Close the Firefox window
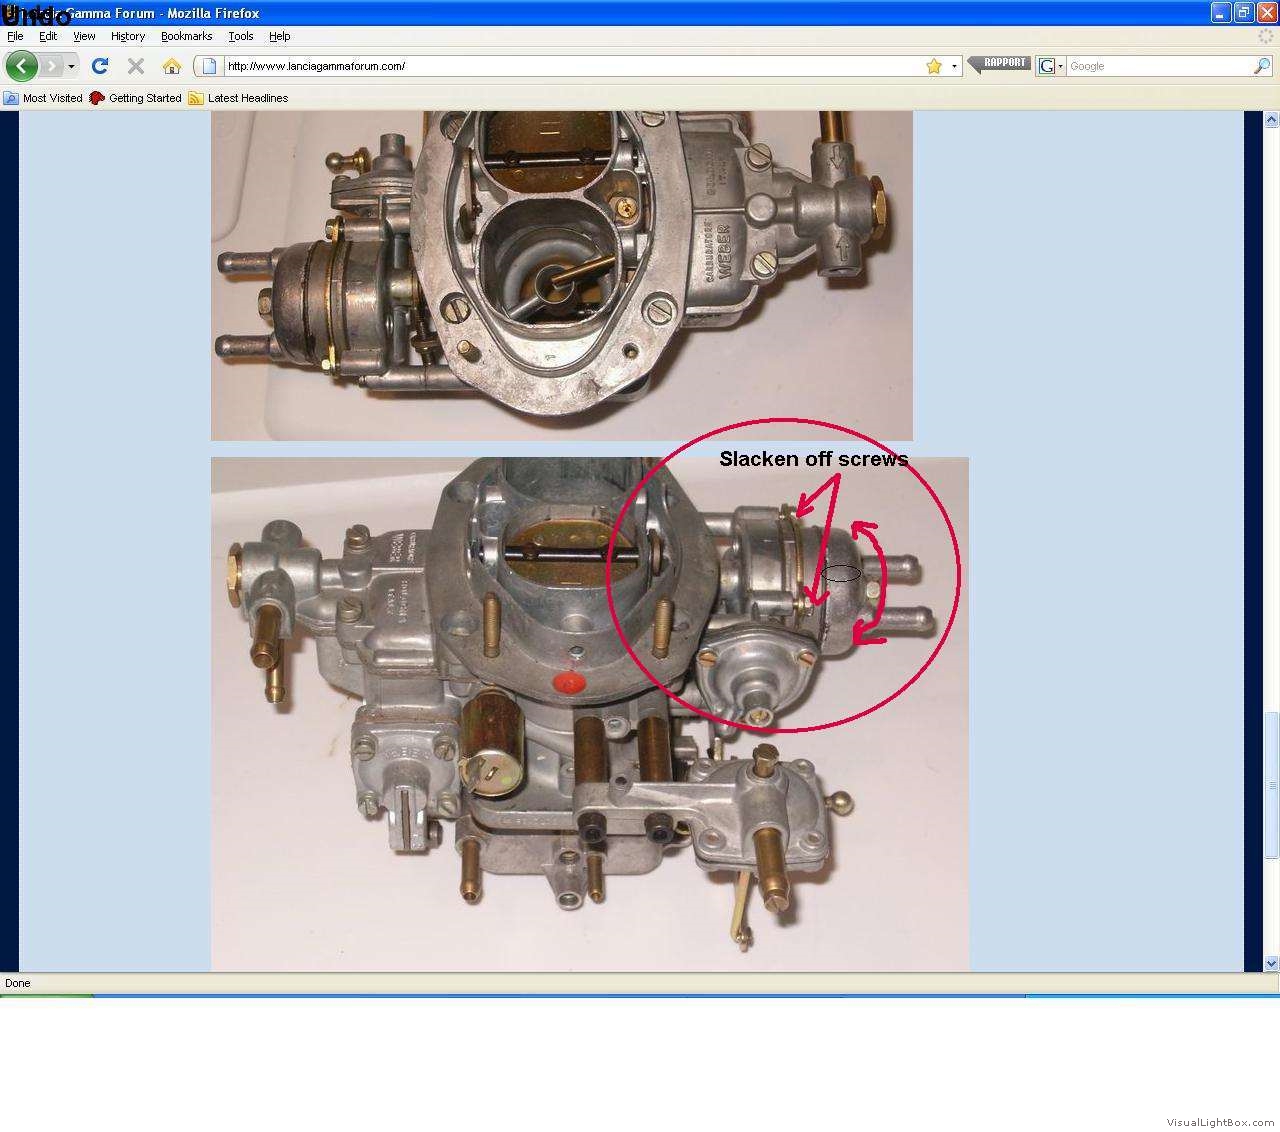This screenshot has height=1132, width=1280. click(1266, 13)
